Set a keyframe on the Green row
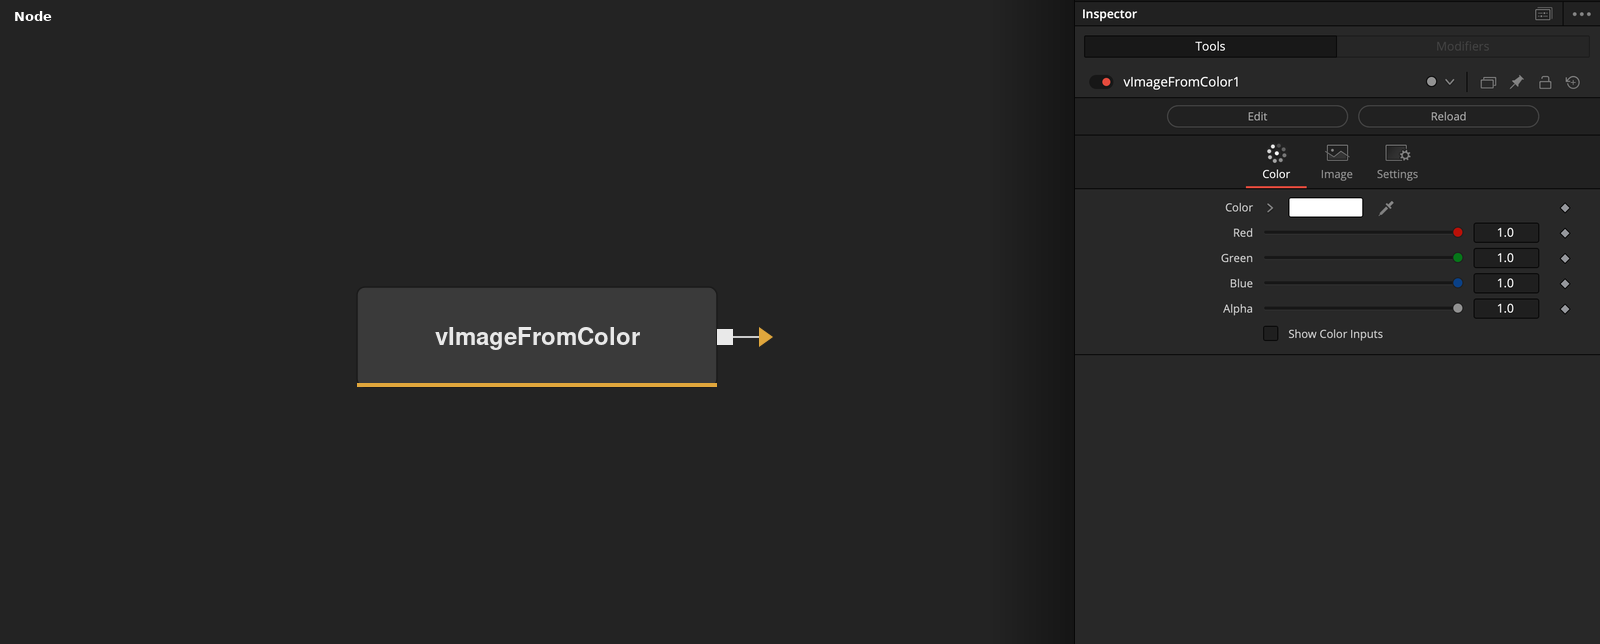The width and height of the screenshot is (1600, 644). point(1565,258)
